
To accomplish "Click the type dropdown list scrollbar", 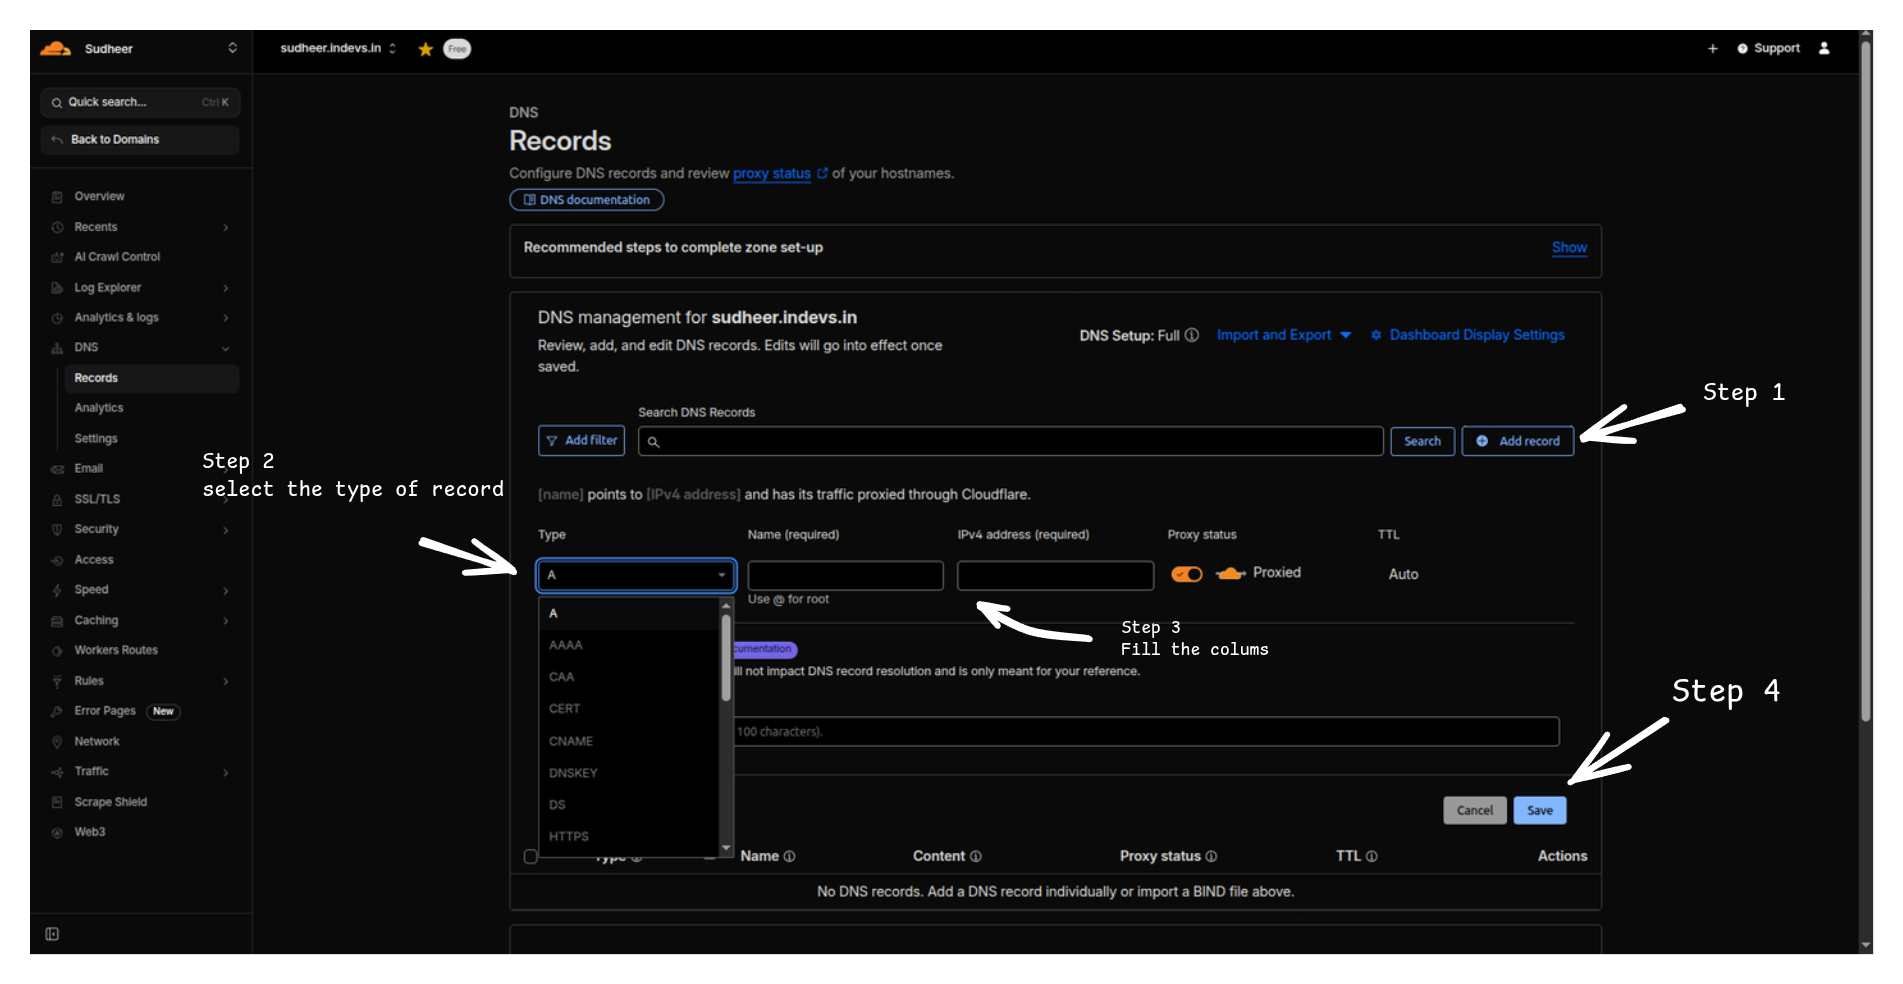I will point(726,658).
